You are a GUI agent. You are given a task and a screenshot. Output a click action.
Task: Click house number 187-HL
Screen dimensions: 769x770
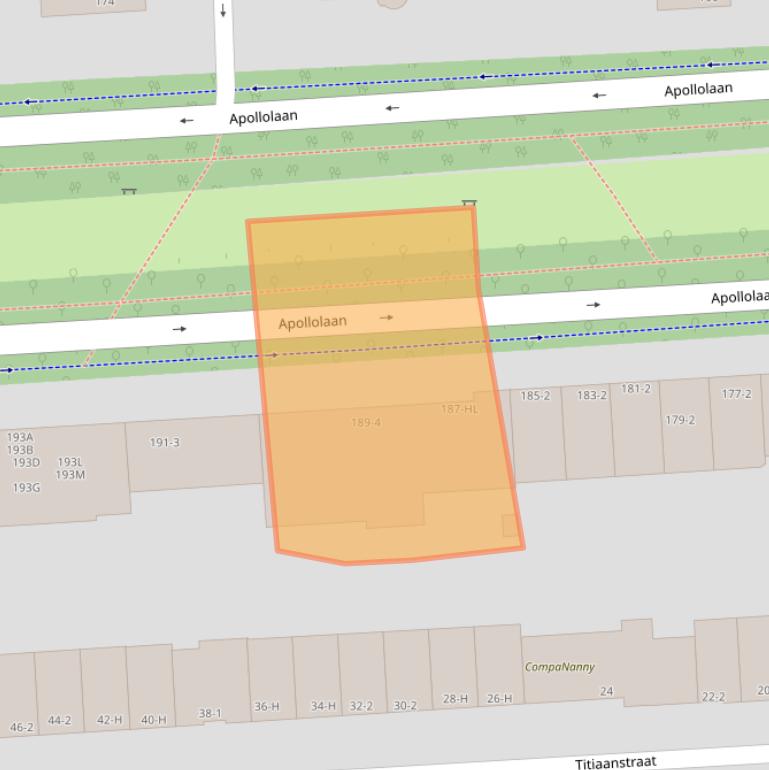459,409
